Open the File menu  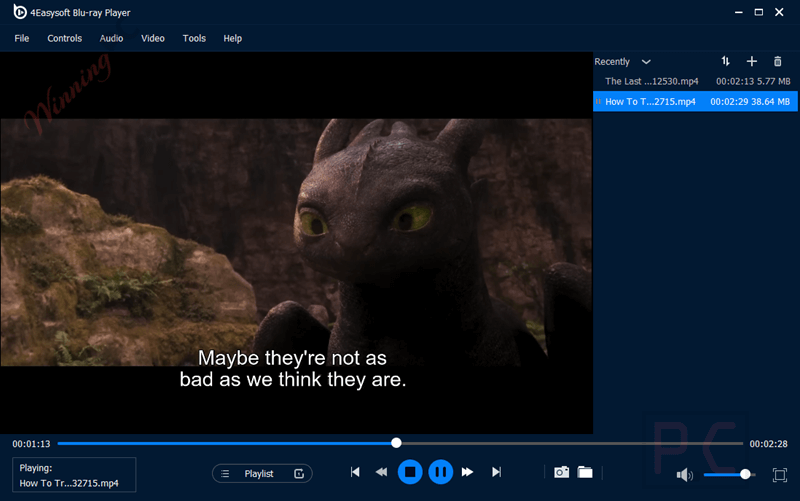pos(21,38)
